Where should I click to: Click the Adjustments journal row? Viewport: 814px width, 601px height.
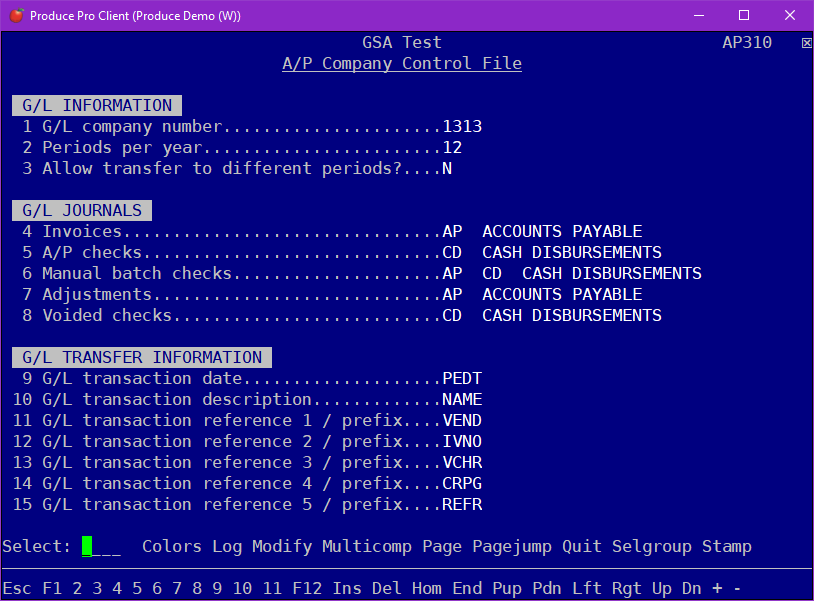coord(332,294)
